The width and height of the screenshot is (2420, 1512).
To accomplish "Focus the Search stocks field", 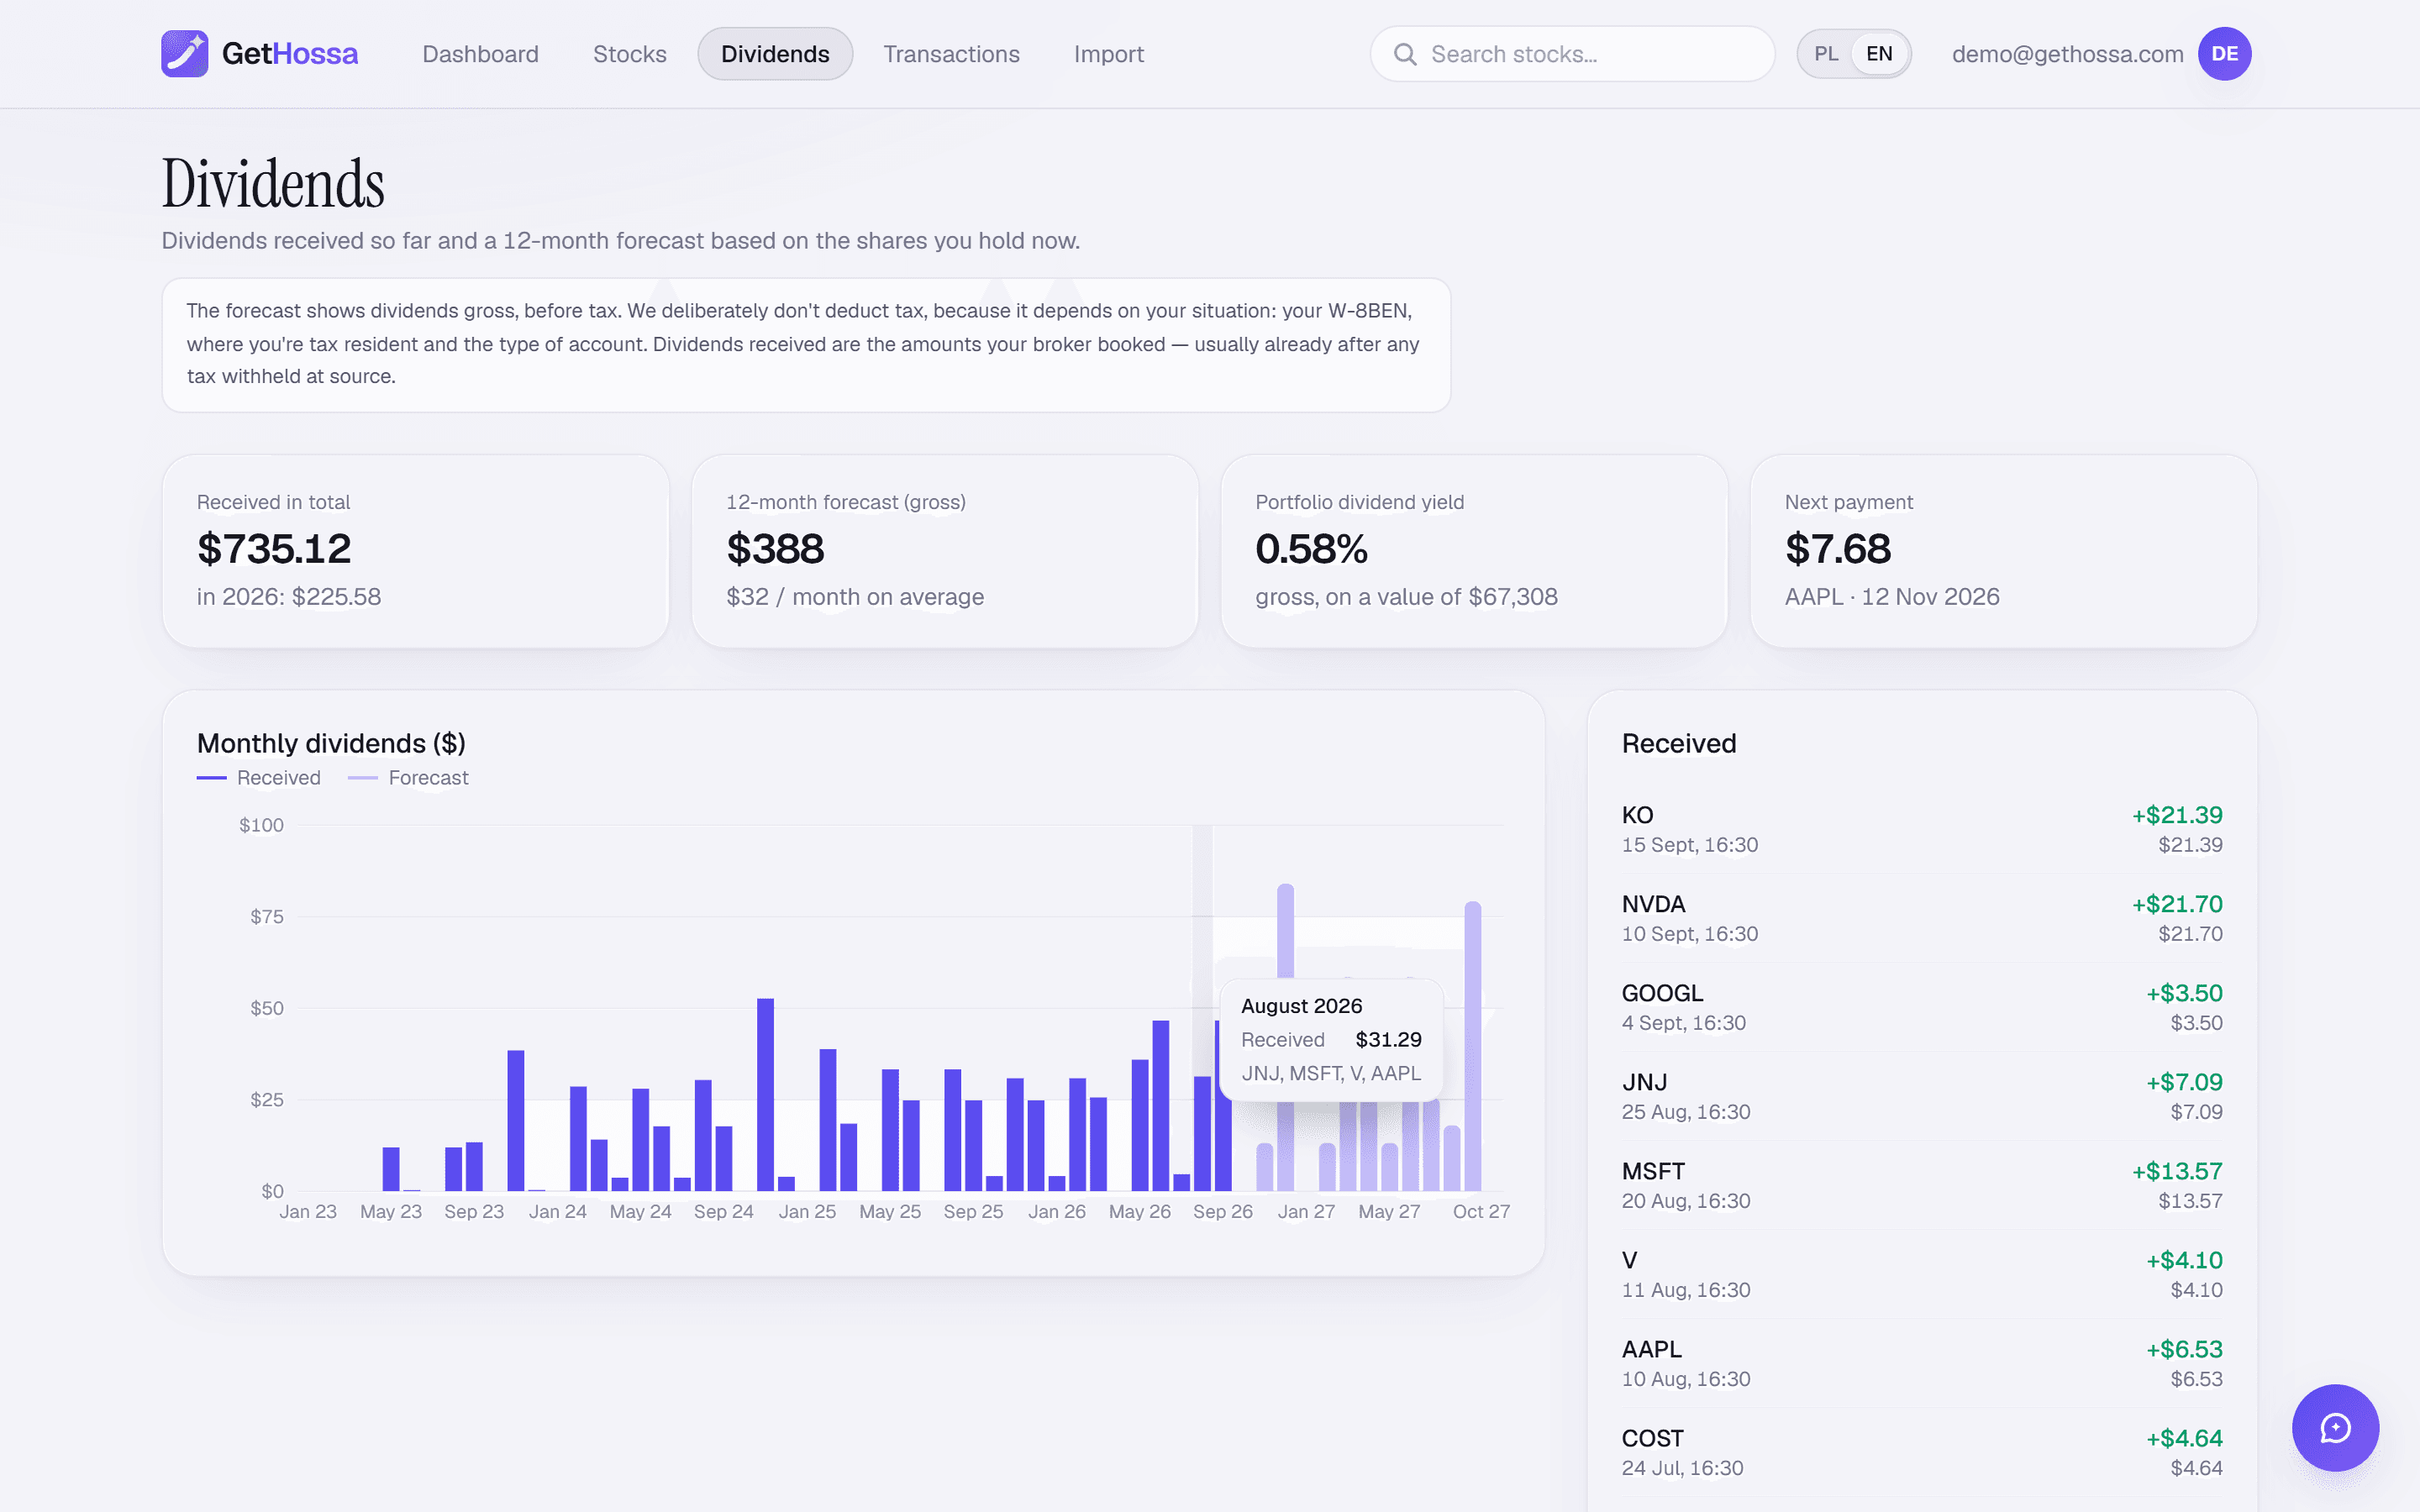I will (x=1573, y=54).
